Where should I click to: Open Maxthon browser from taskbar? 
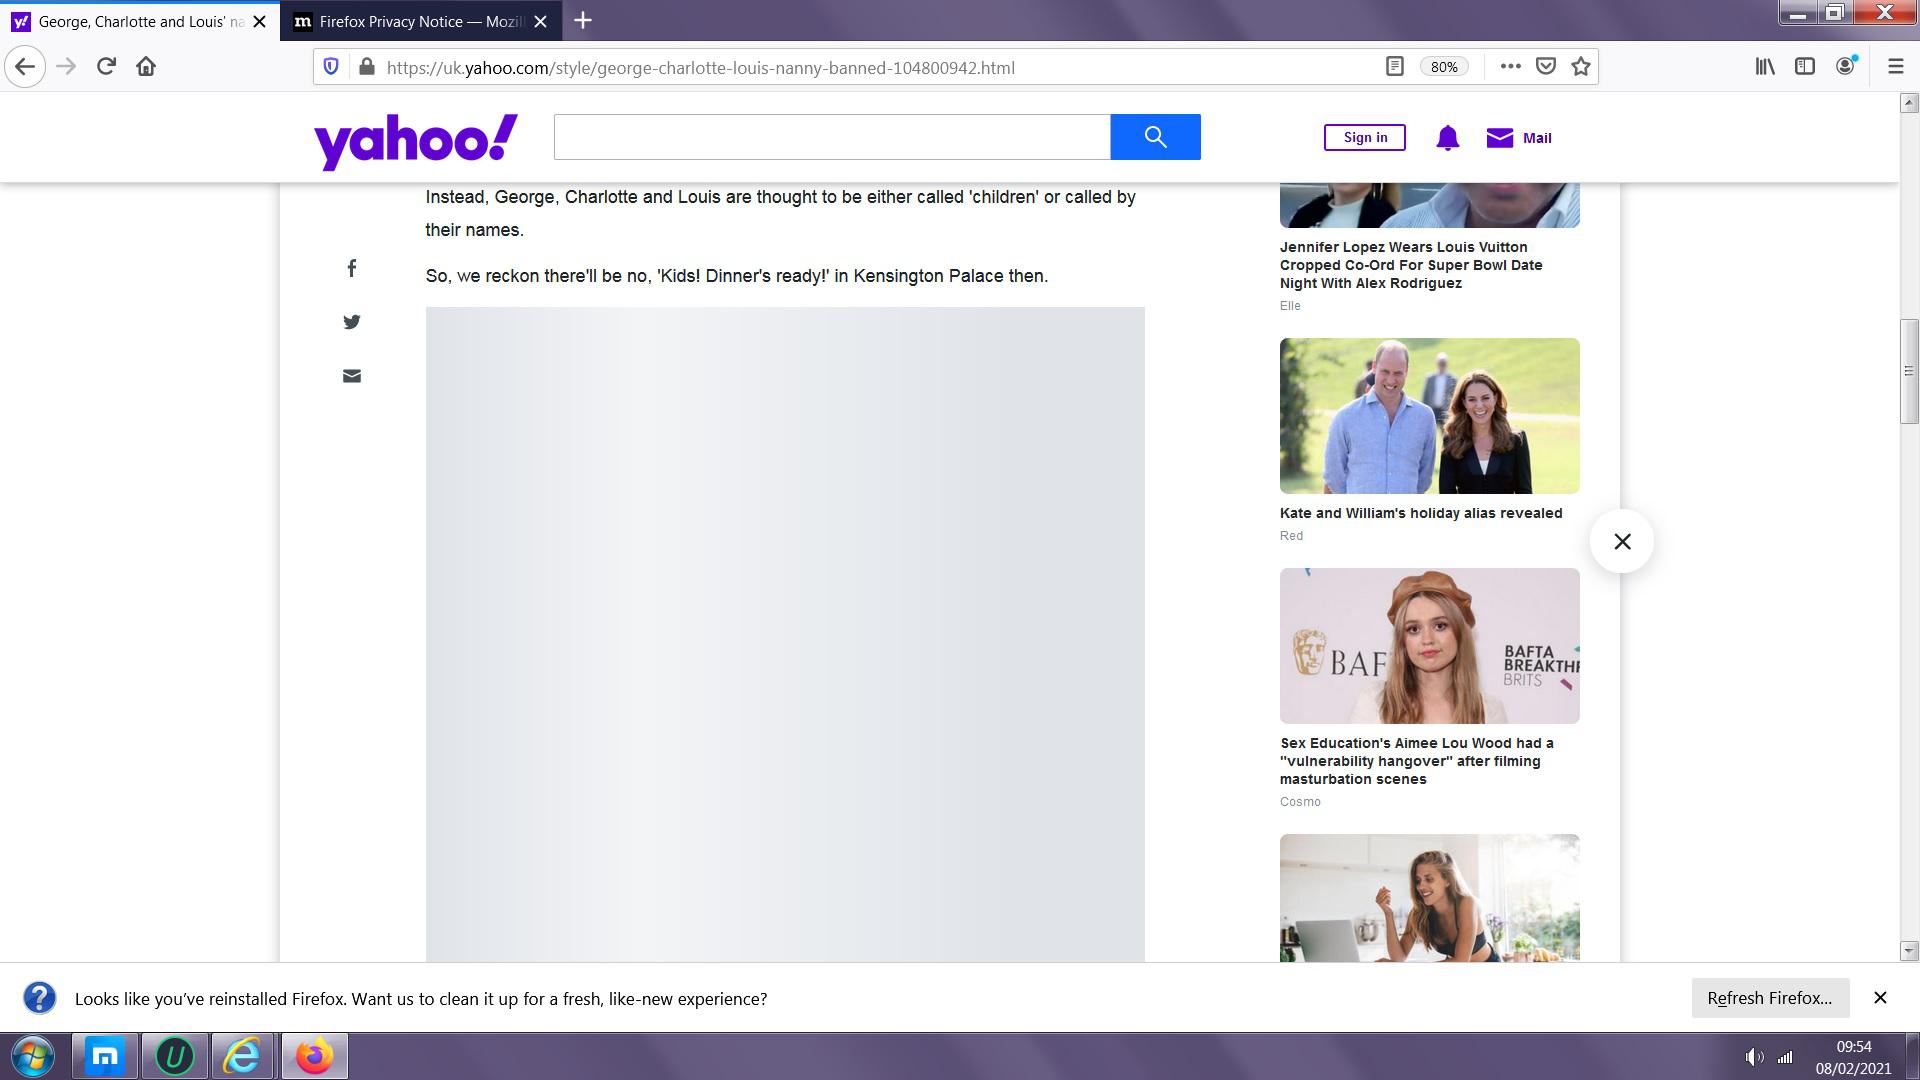(105, 1056)
